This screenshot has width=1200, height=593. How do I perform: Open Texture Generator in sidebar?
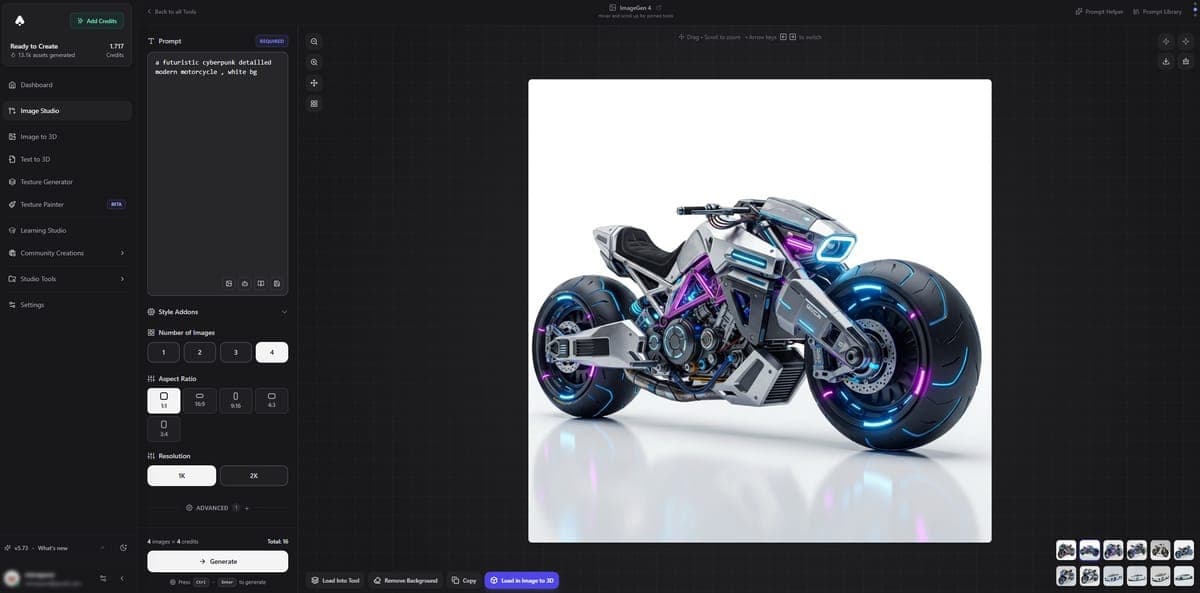click(x=66, y=182)
